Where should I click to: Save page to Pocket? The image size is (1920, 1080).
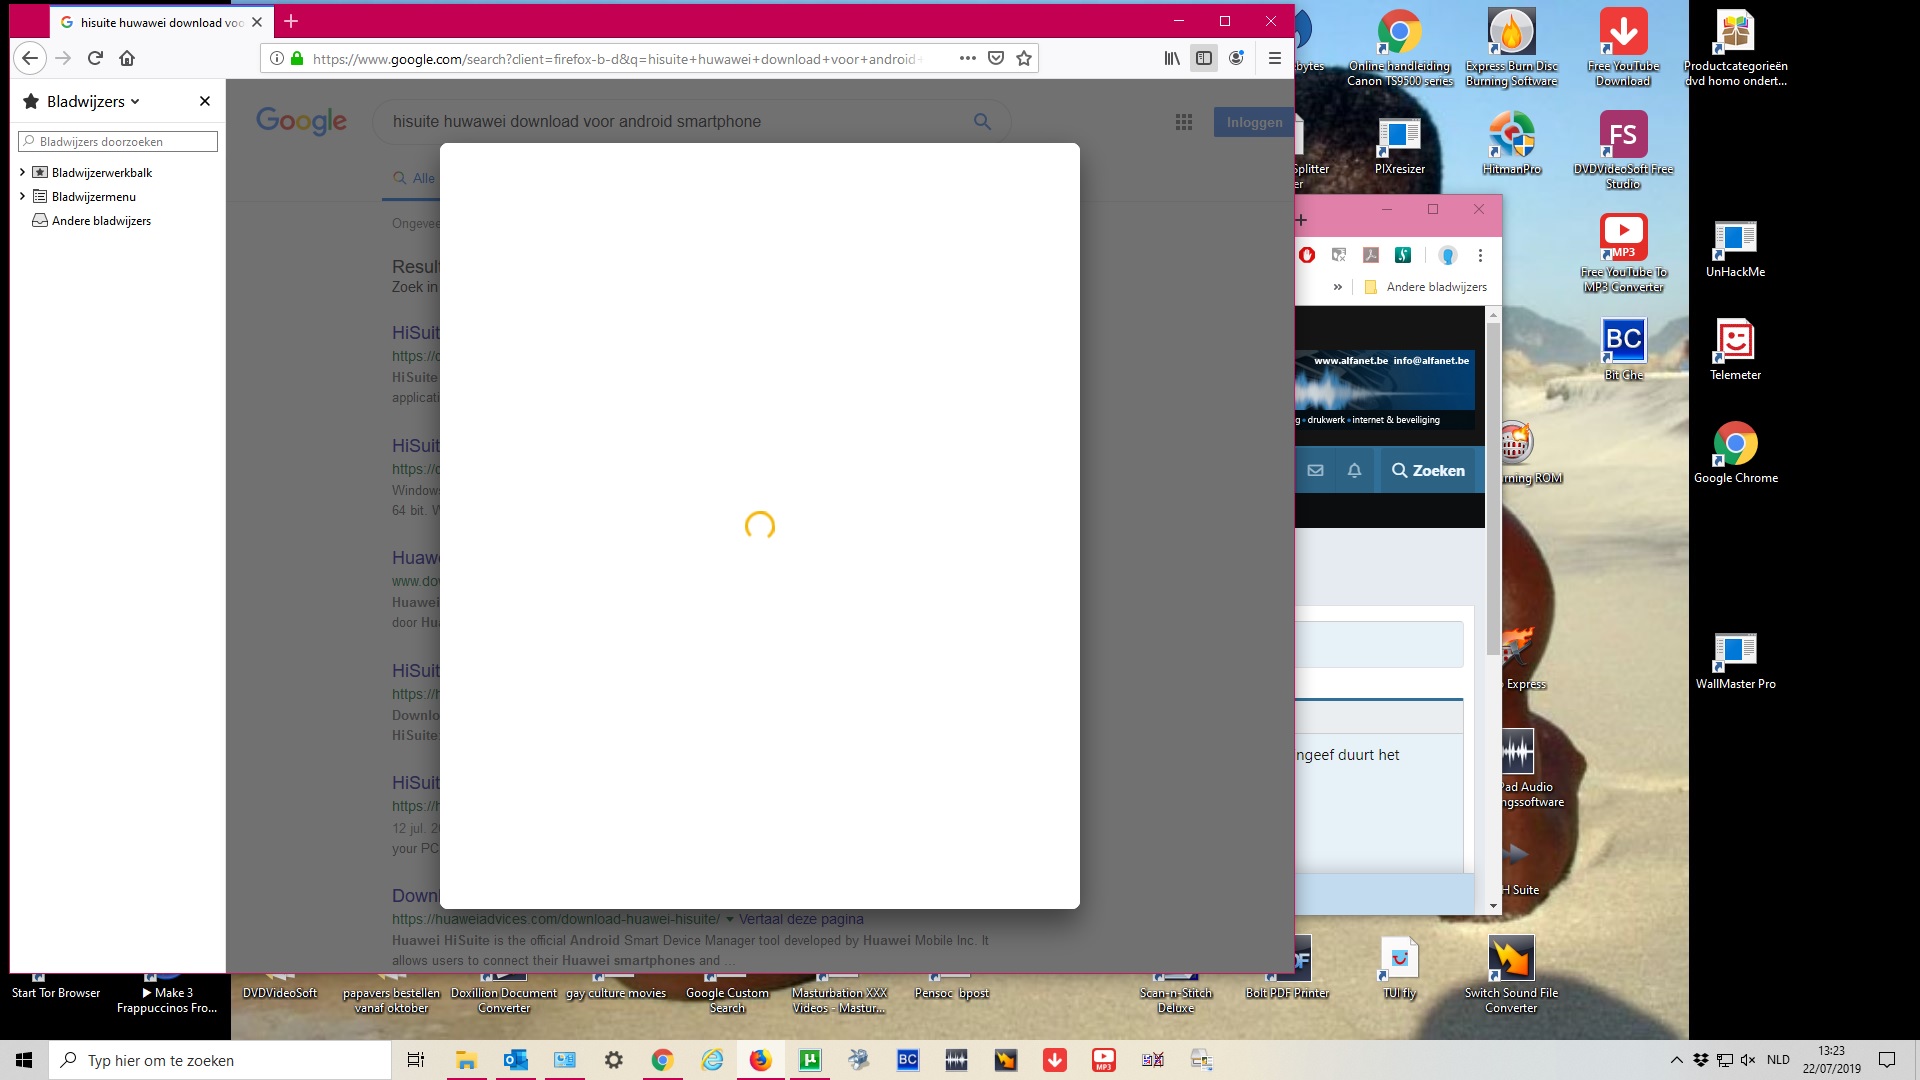coord(995,58)
